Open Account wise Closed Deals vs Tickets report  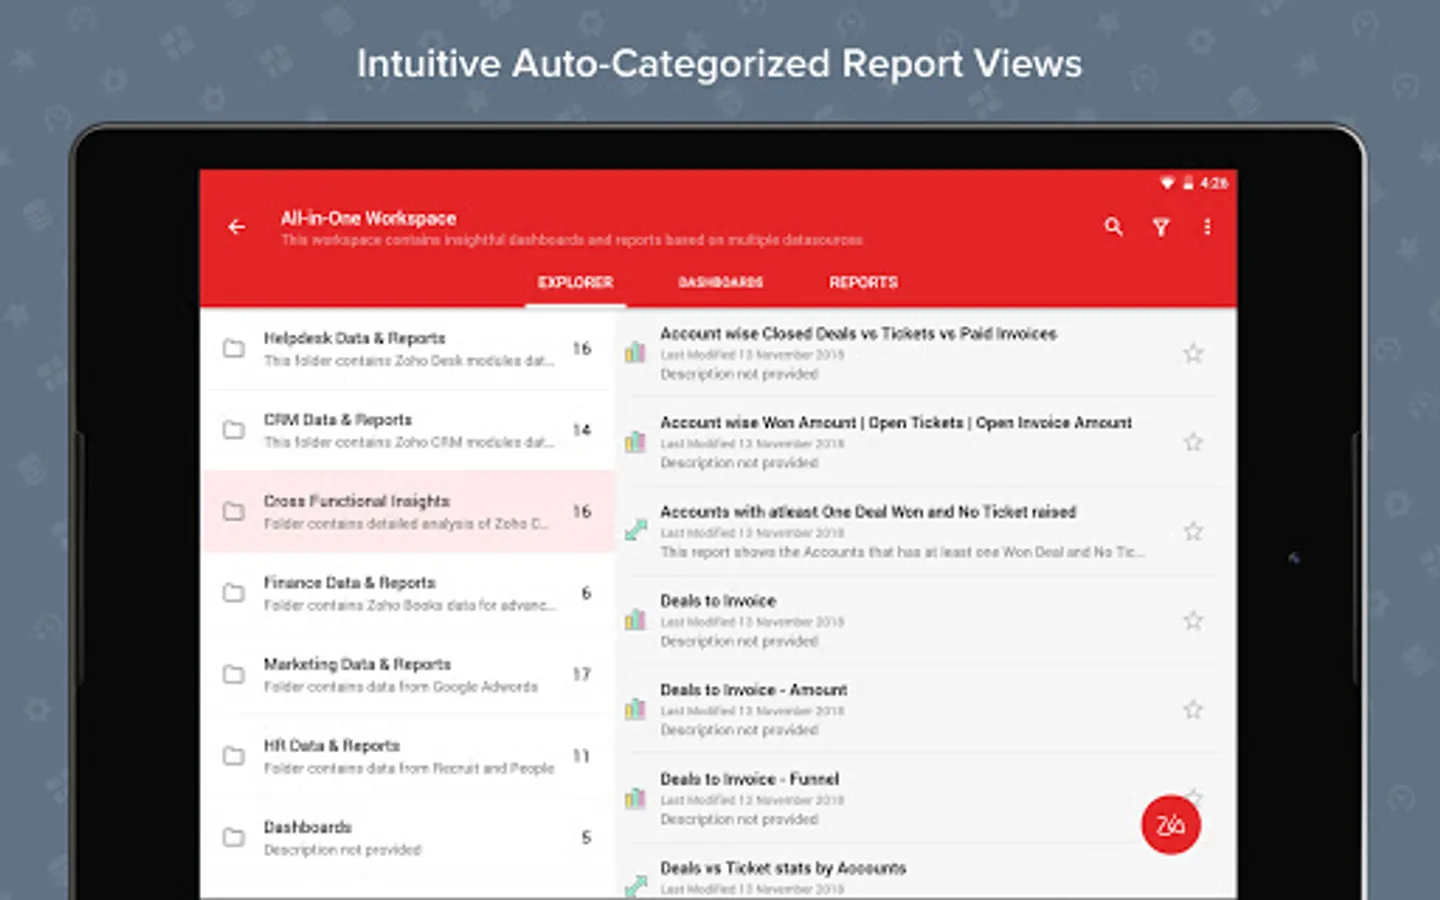858,334
